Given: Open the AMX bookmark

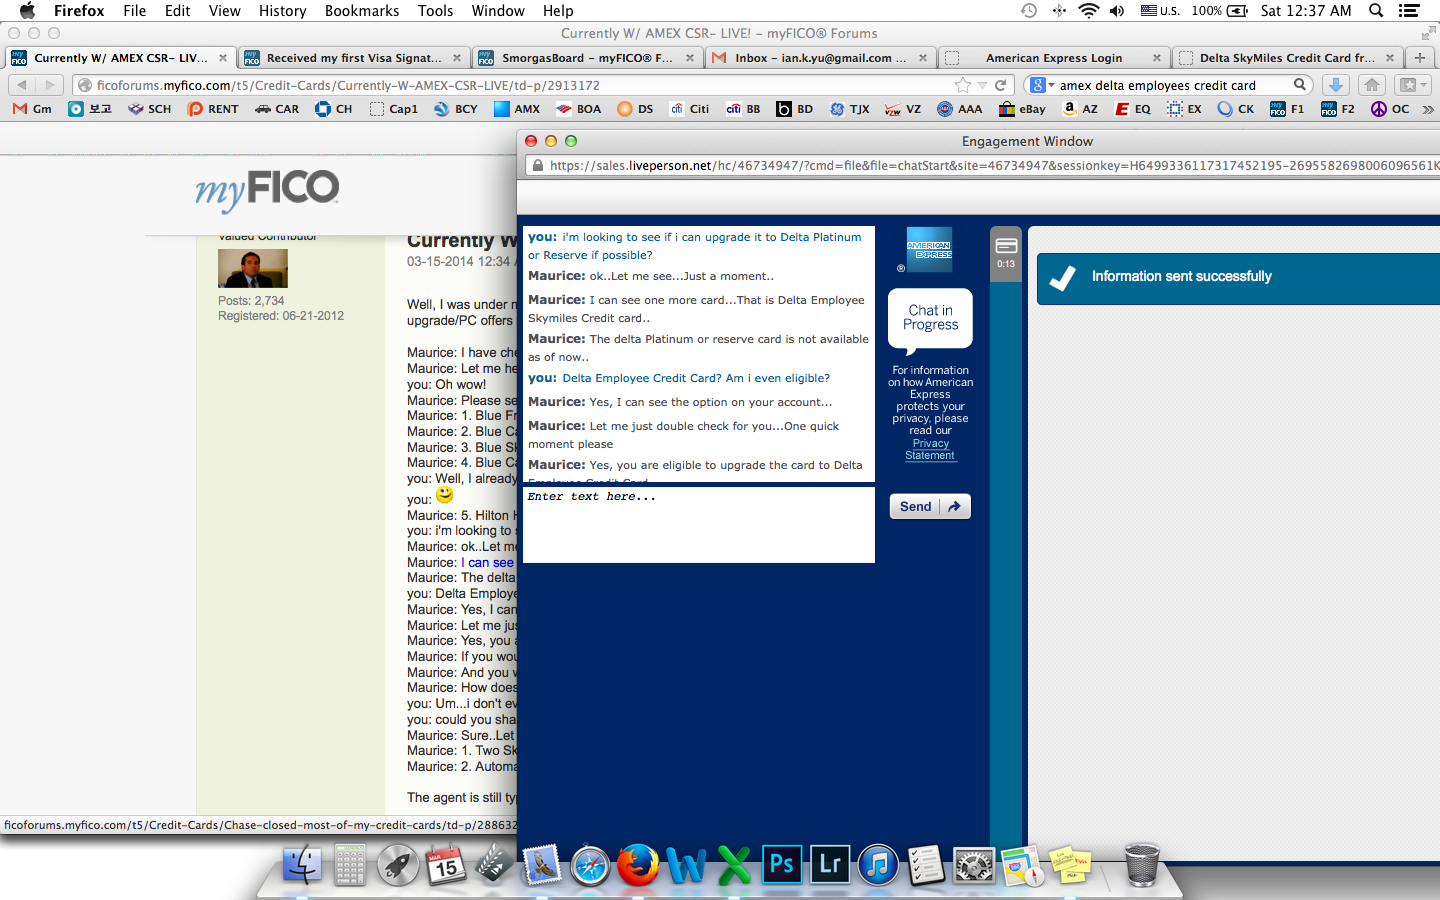Looking at the screenshot, I should (x=517, y=109).
